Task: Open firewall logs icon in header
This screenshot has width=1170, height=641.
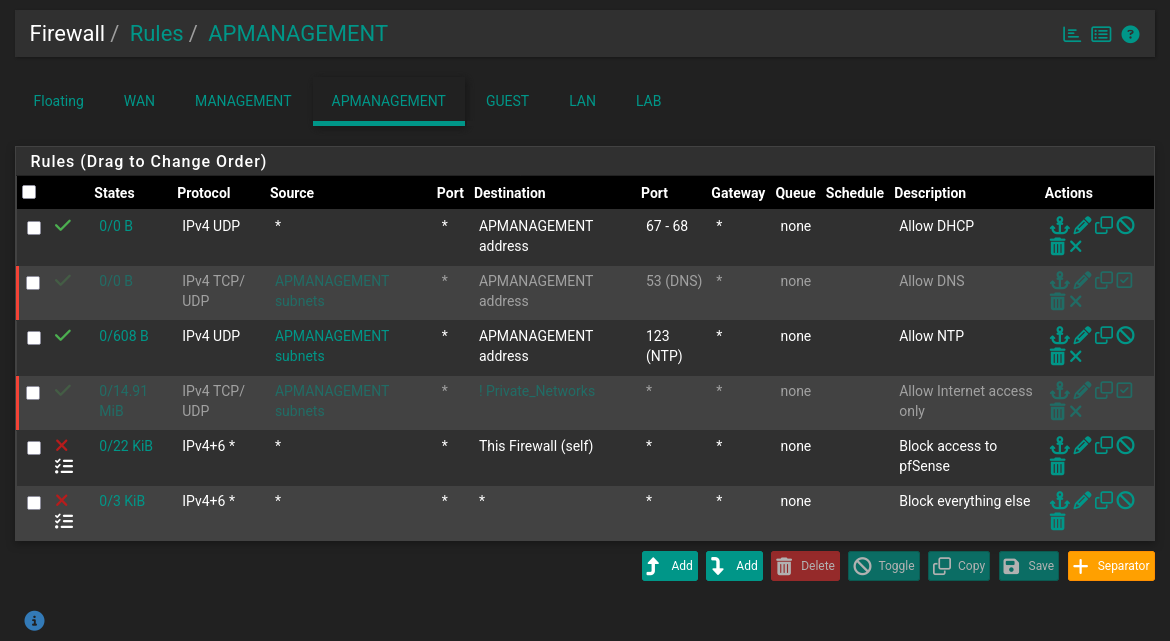Action: (x=1101, y=34)
